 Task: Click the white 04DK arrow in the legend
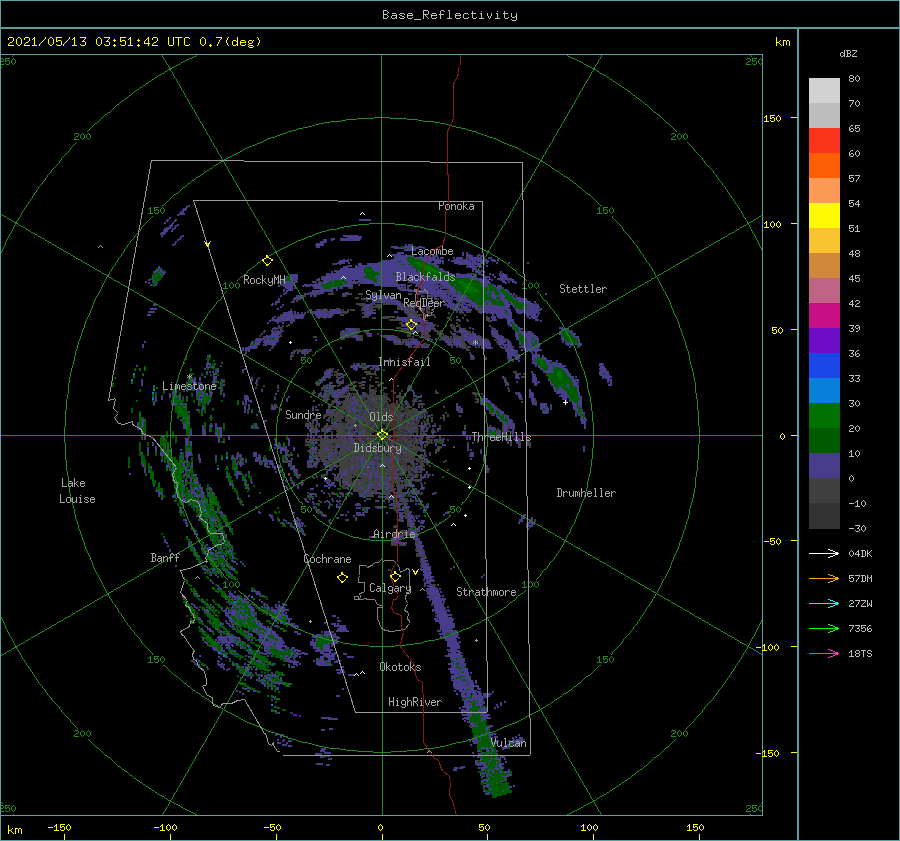824,553
